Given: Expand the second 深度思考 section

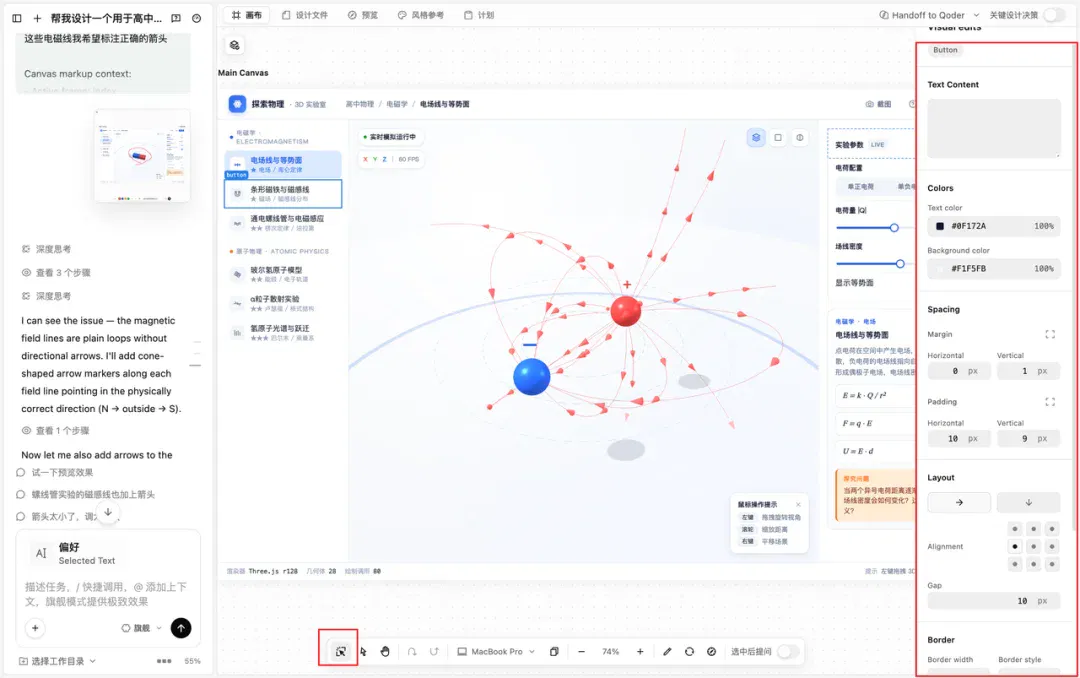Looking at the screenshot, I should 46,296.
